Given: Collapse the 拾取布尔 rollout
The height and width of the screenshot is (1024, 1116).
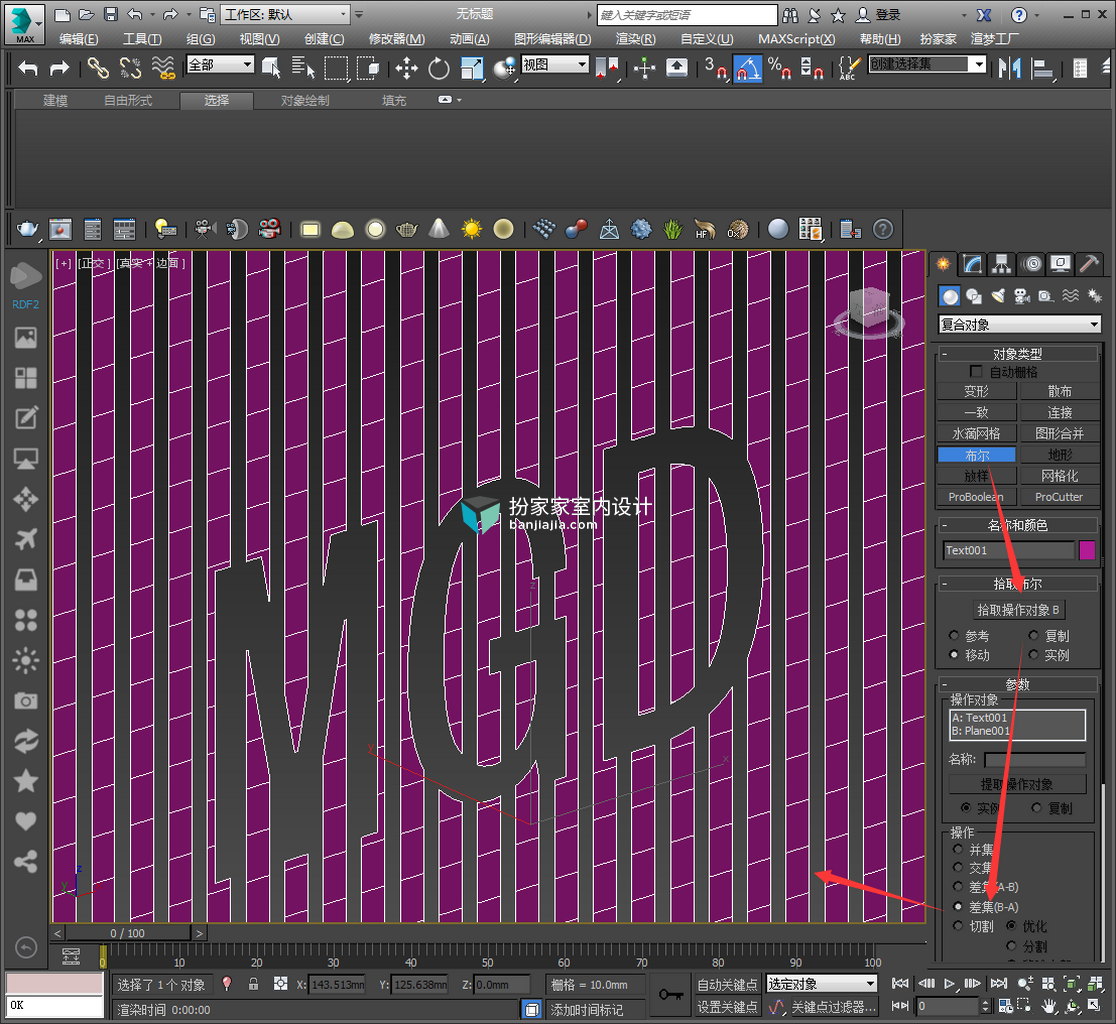Looking at the screenshot, I should point(1017,584).
